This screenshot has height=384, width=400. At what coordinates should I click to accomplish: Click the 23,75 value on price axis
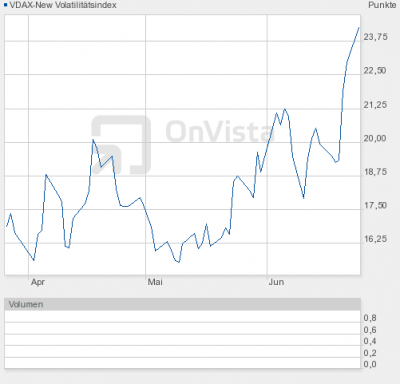[x=375, y=37]
